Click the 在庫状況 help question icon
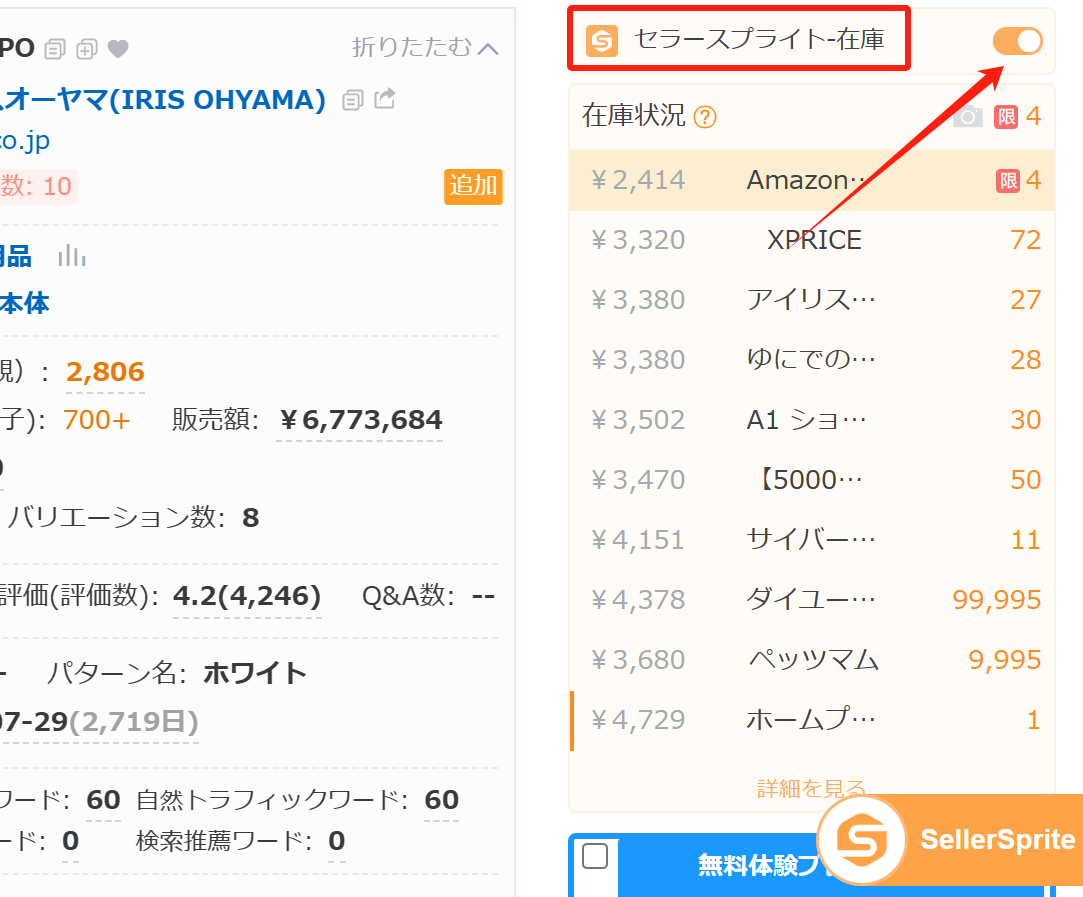Image resolution: width=1083 pixels, height=897 pixels. click(705, 117)
